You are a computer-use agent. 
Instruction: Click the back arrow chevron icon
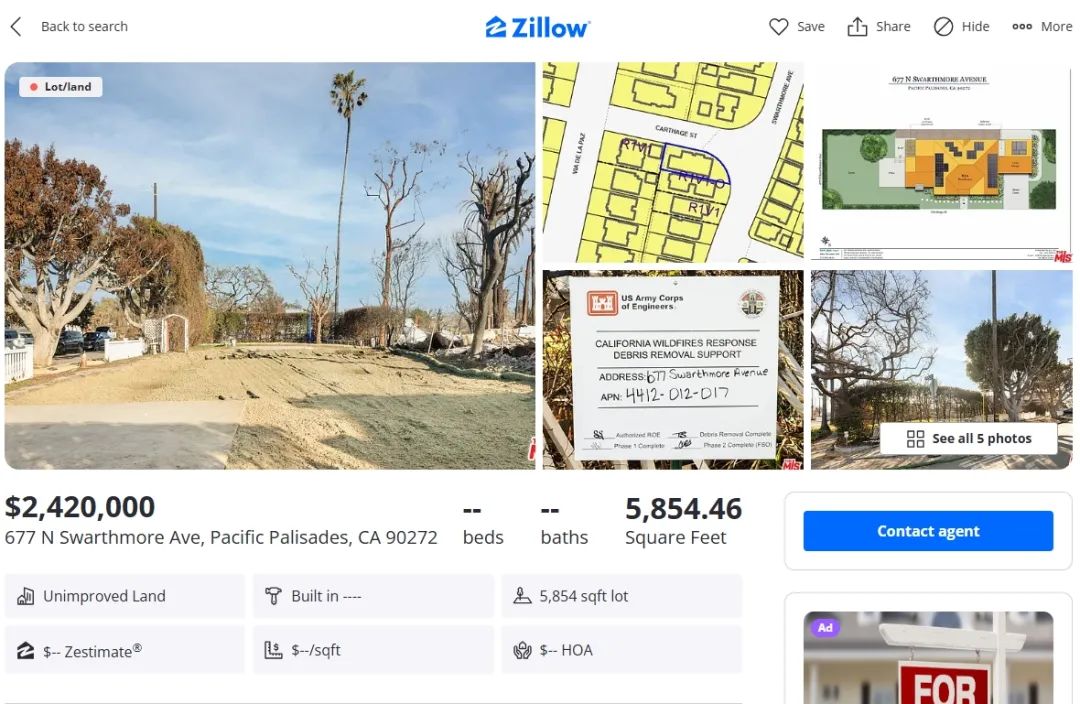16,27
